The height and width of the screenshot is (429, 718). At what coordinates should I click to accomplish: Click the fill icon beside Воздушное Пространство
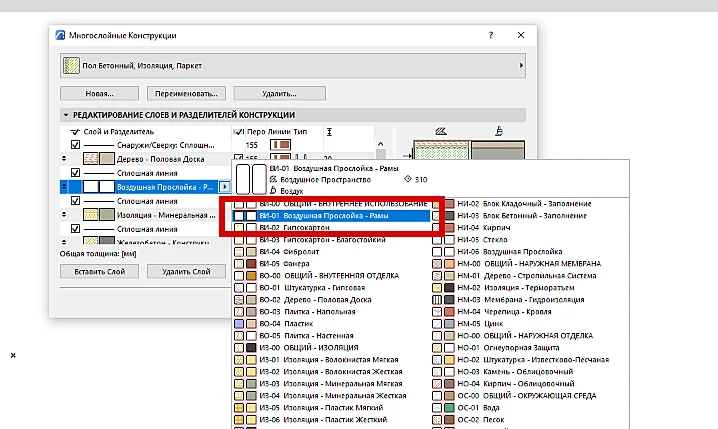point(273,179)
